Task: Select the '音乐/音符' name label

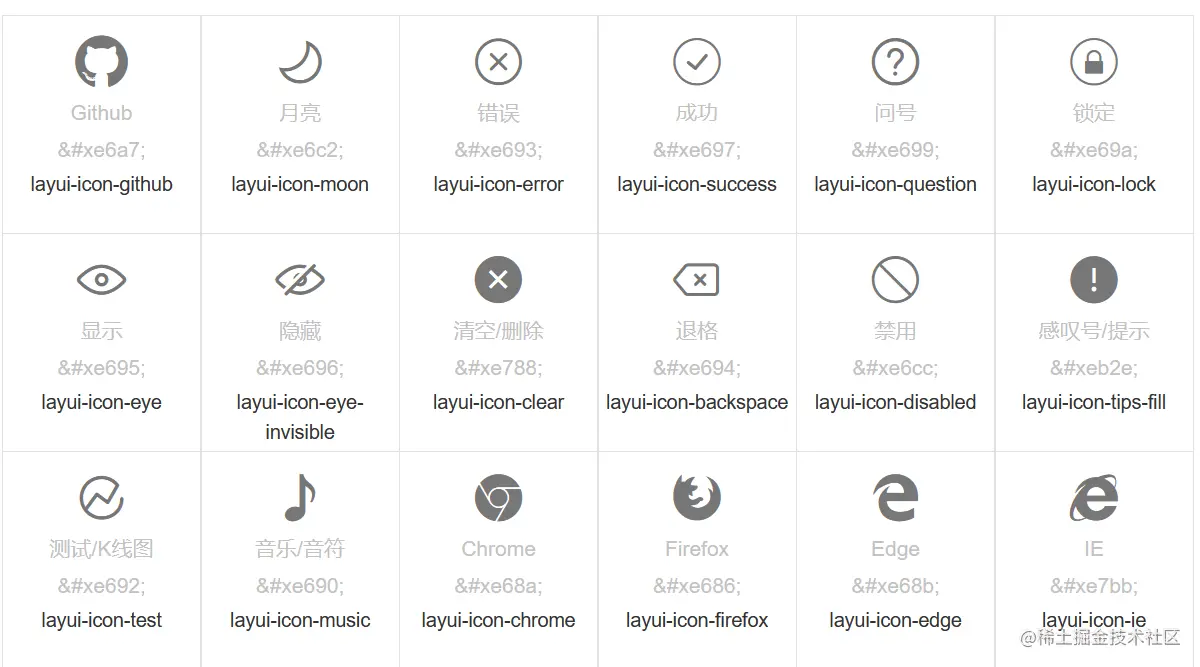Action: coord(300,549)
